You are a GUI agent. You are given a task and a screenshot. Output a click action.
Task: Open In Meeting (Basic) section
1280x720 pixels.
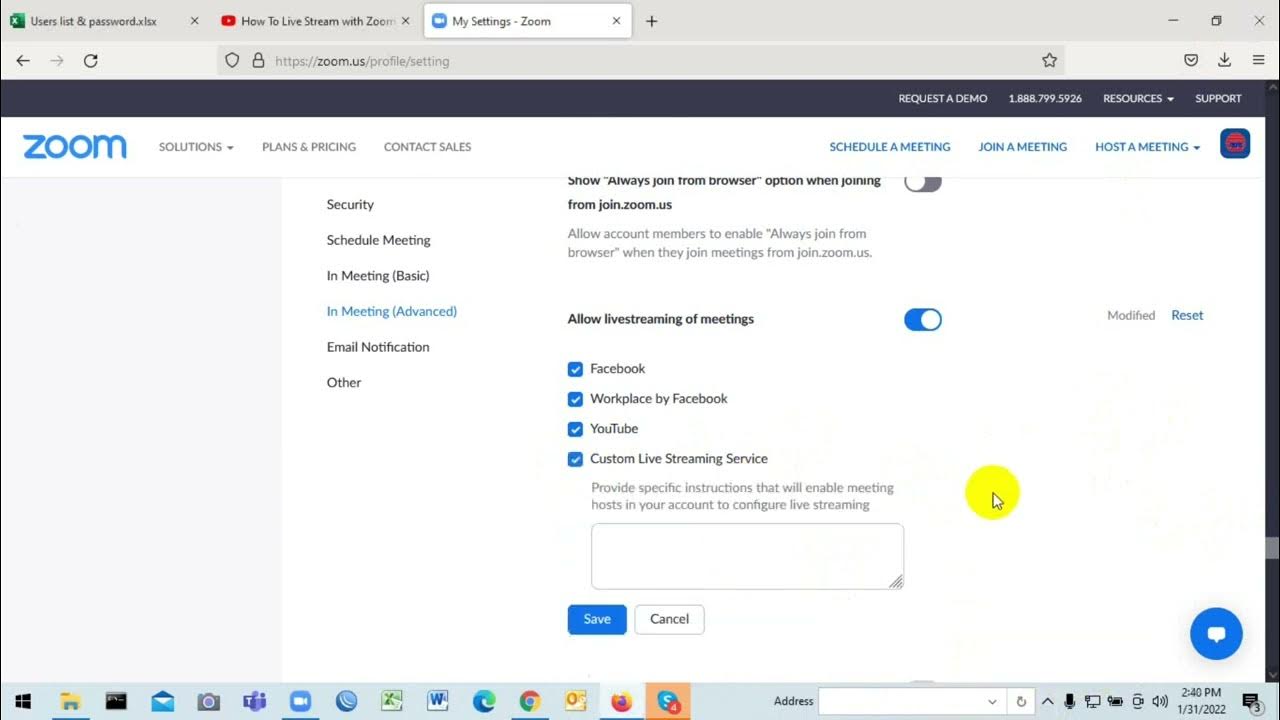coord(377,275)
